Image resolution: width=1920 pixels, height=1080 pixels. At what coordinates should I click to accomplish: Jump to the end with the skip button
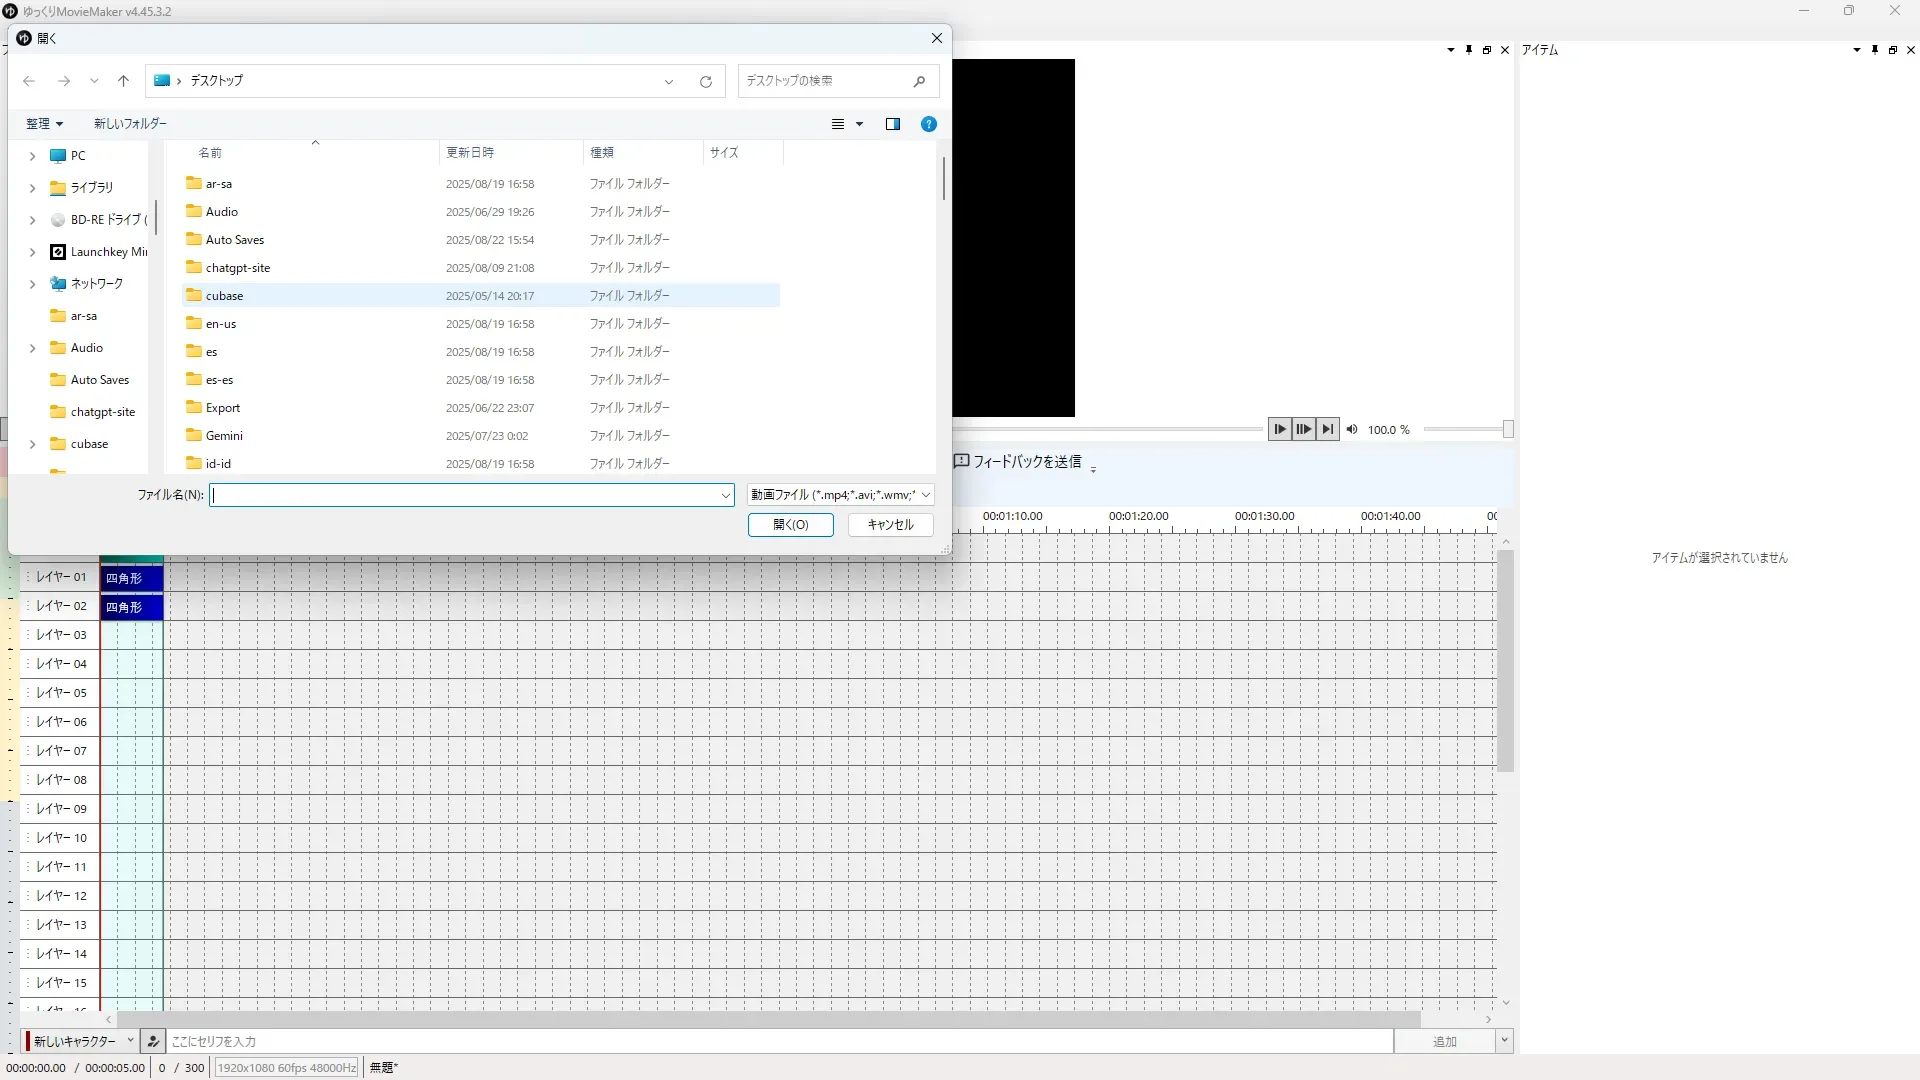pos(1327,429)
